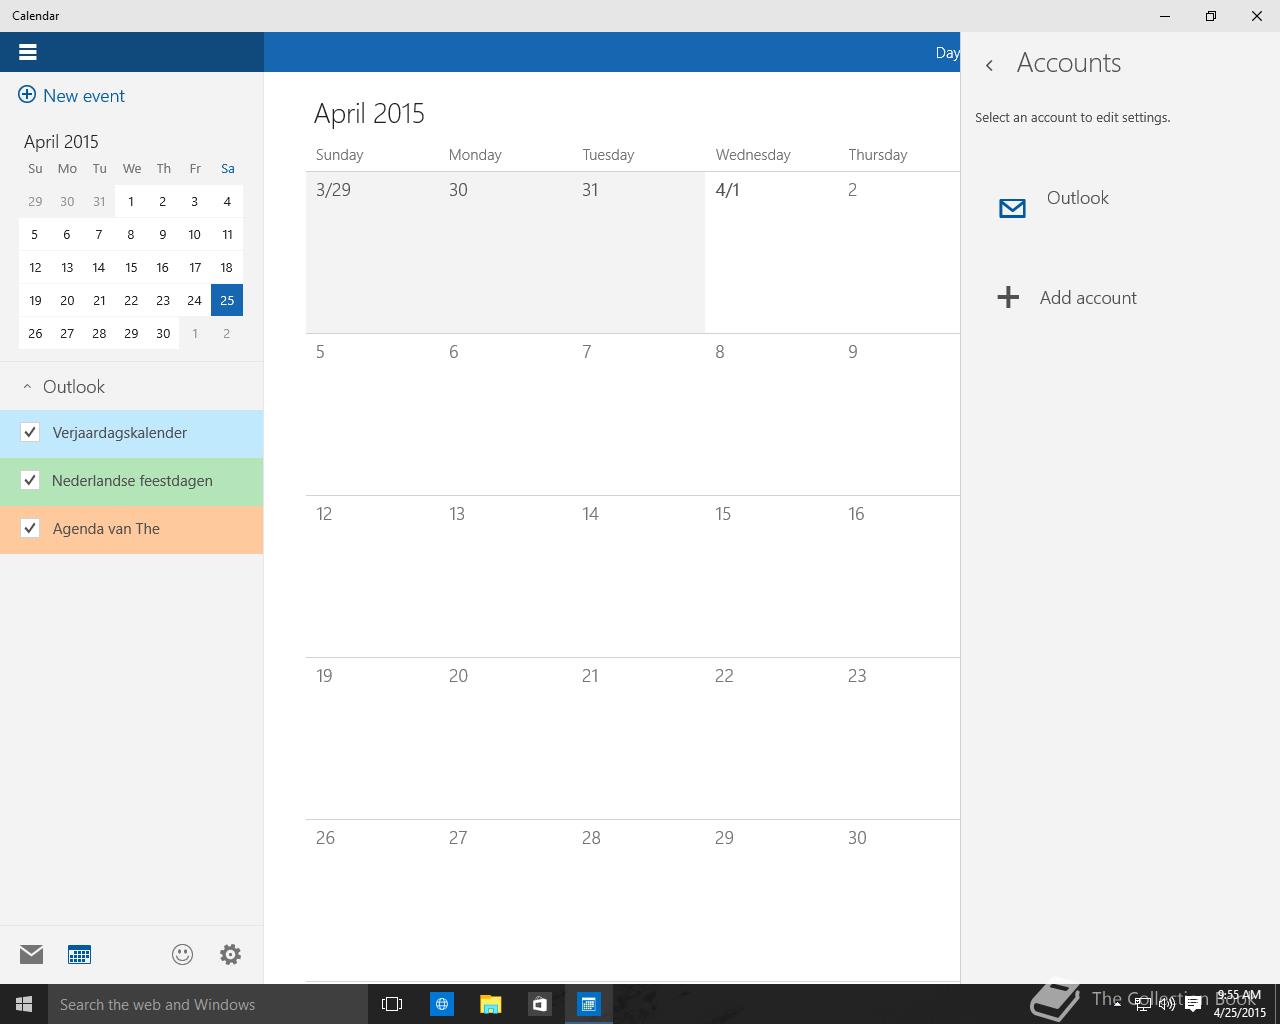Click the Calendar app taskbar icon
Screen dimensions: 1280x1024
(588, 1004)
